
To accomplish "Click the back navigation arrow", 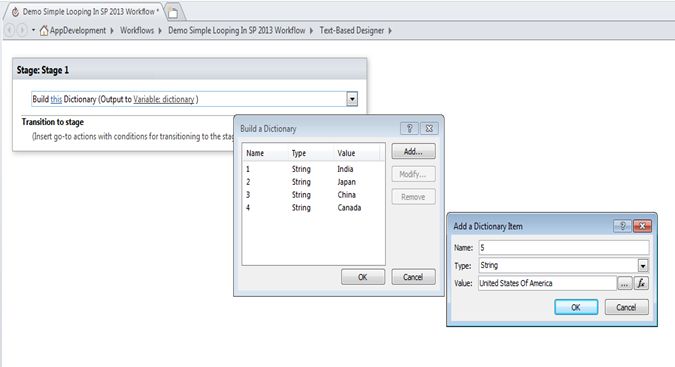I will [10, 30].
